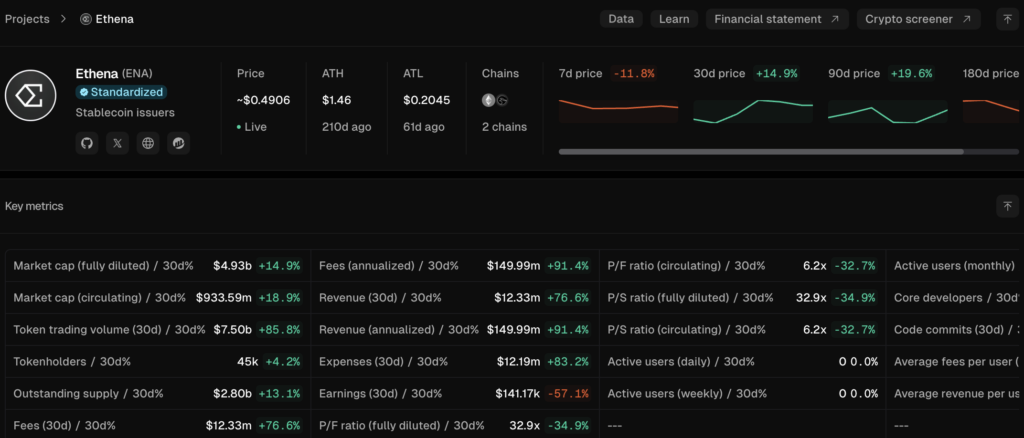The width and height of the screenshot is (1024, 438).
Task: Click the $12.19m expenses value
Action: coord(519,361)
